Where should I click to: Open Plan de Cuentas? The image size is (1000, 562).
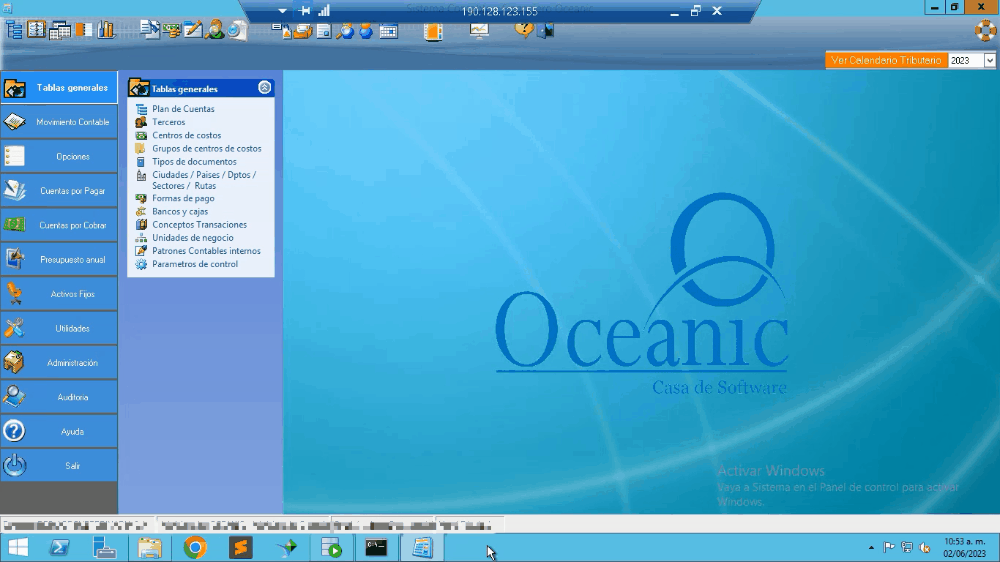[x=183, y=109]
